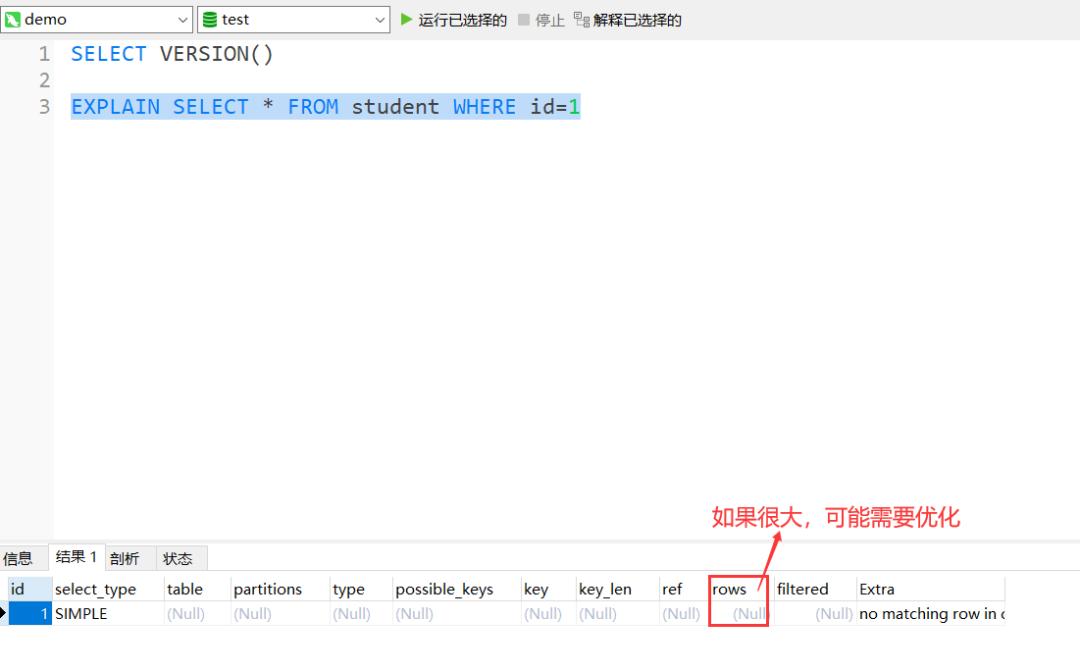Click the 'no matching row' Extra cell
This screenshot has width=1080, height=671.
coord(931,613)
